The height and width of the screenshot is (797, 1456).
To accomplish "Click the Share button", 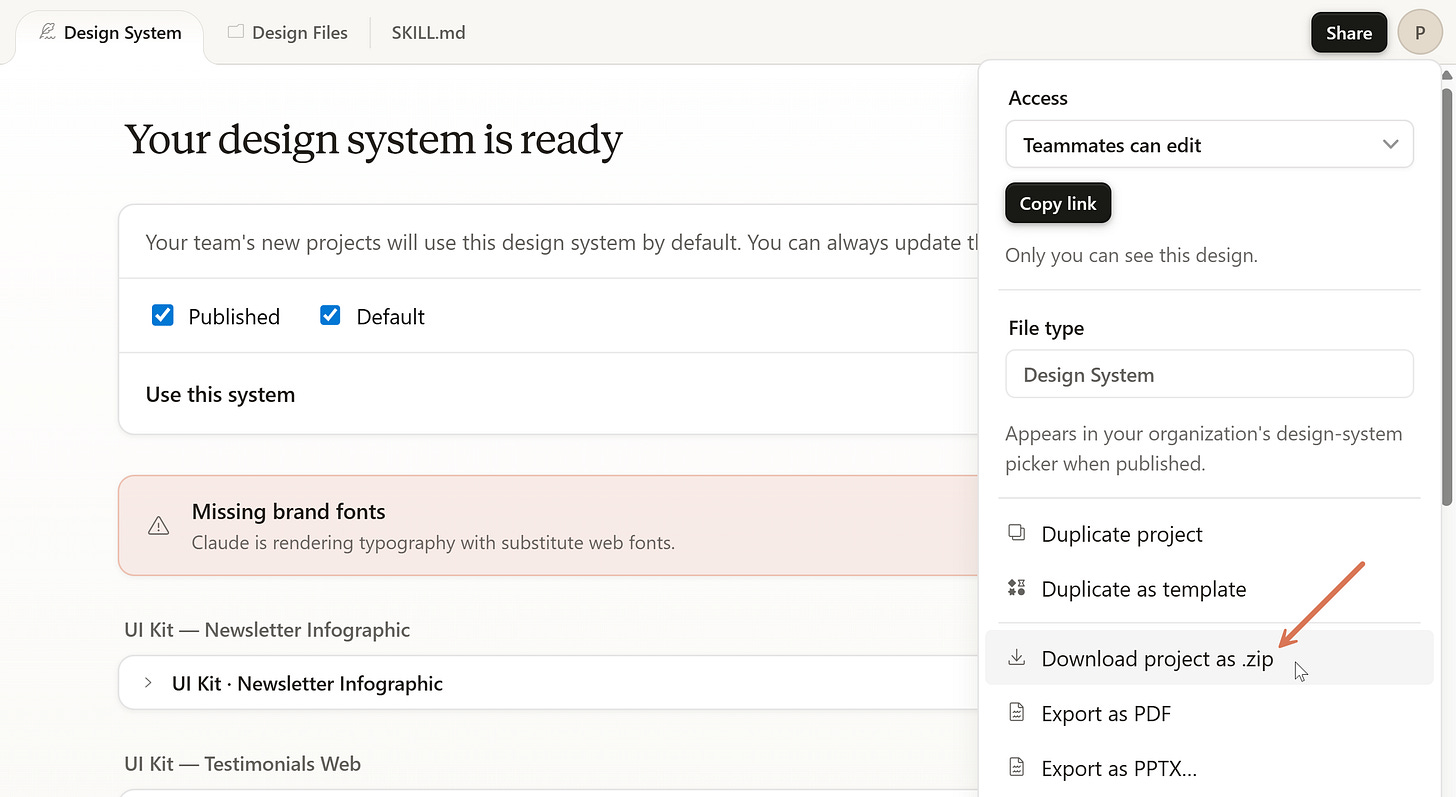I will click(x=1349, y=33).
